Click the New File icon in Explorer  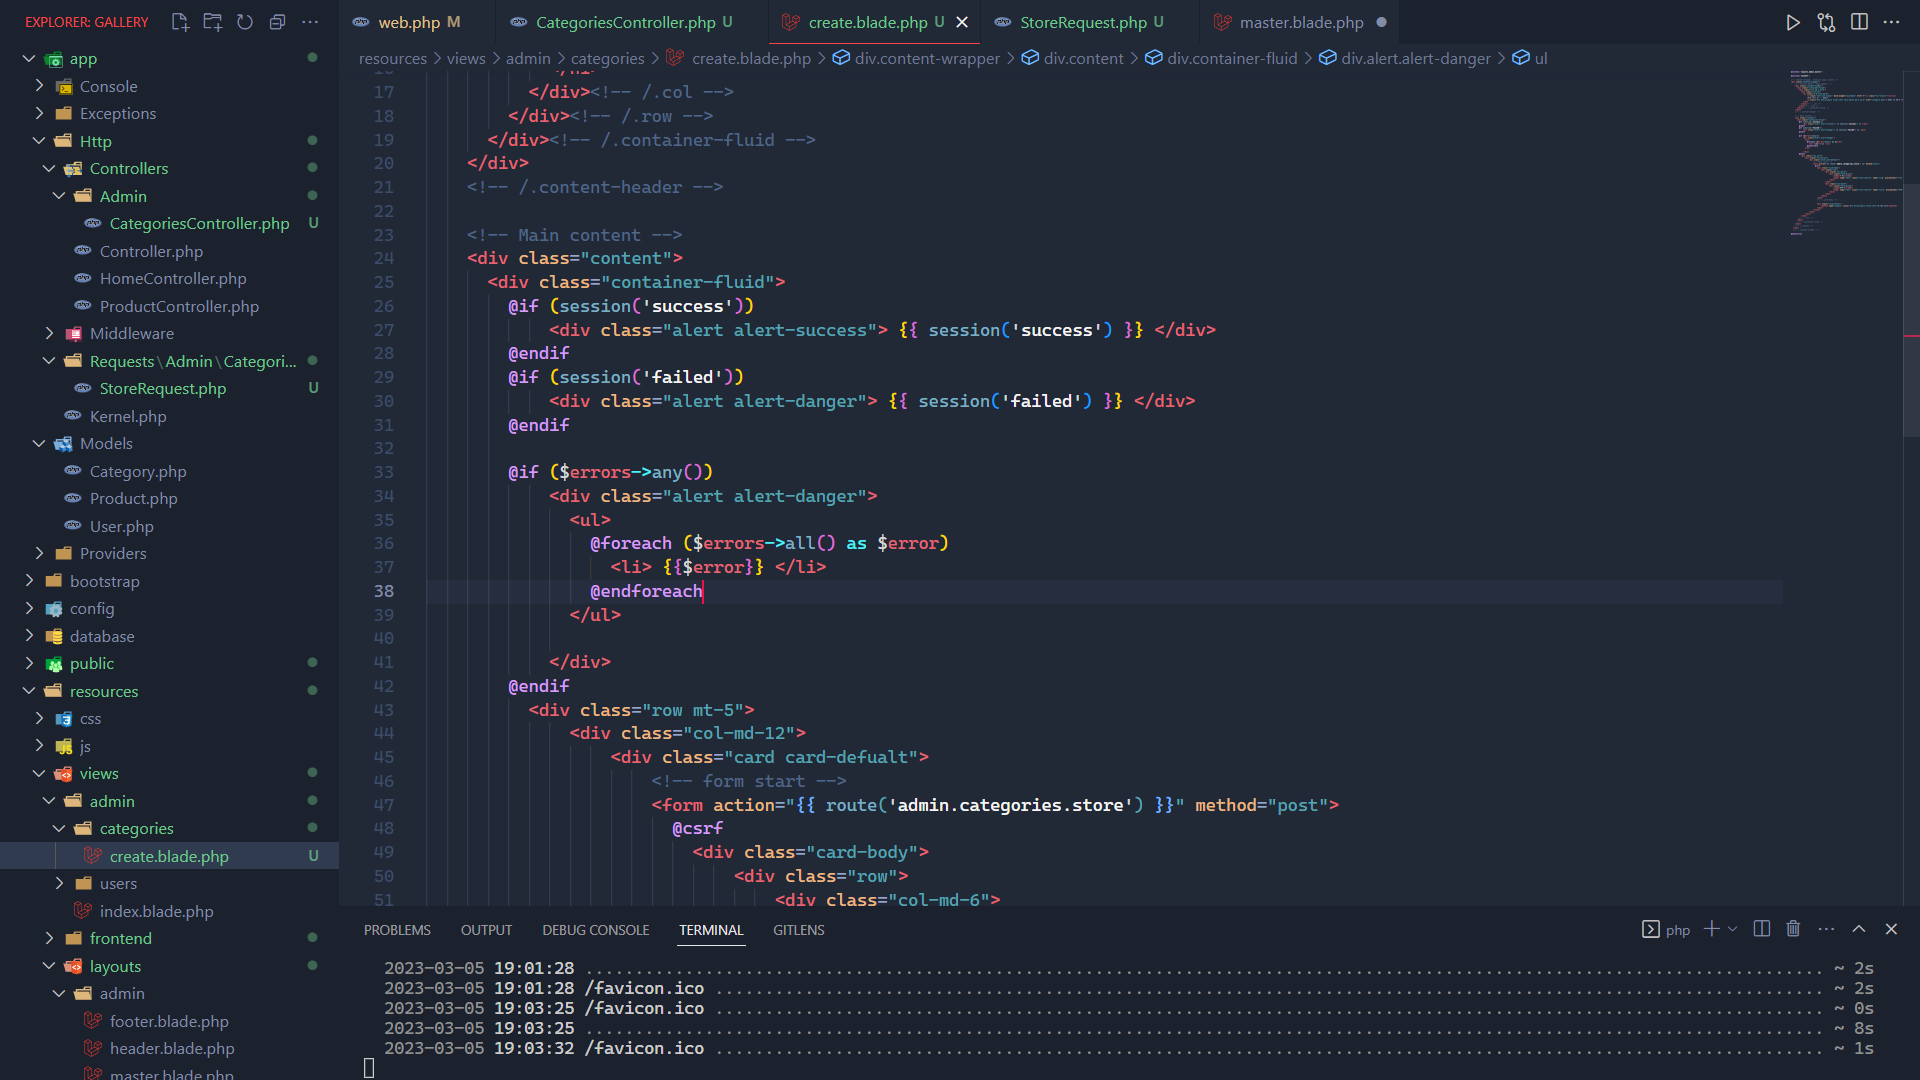(x=180, y=22)
